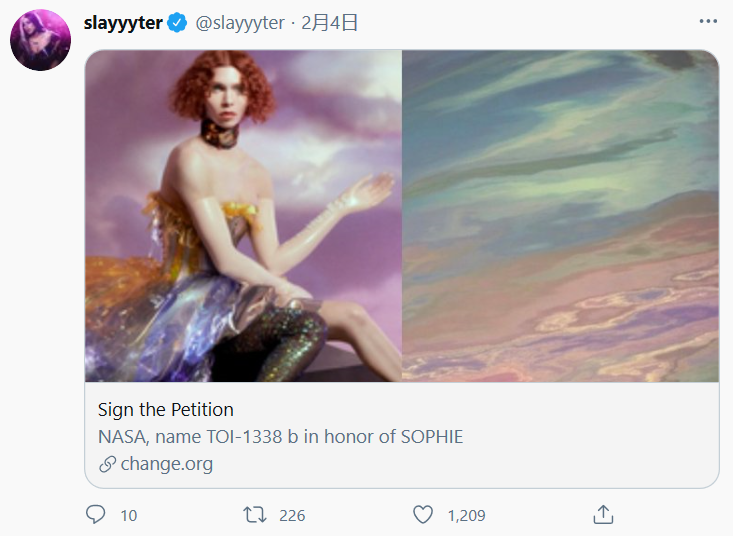733x536 pixels.
Task: Click the NASA TOI-1338 b petition description
Action: (281, 437)
